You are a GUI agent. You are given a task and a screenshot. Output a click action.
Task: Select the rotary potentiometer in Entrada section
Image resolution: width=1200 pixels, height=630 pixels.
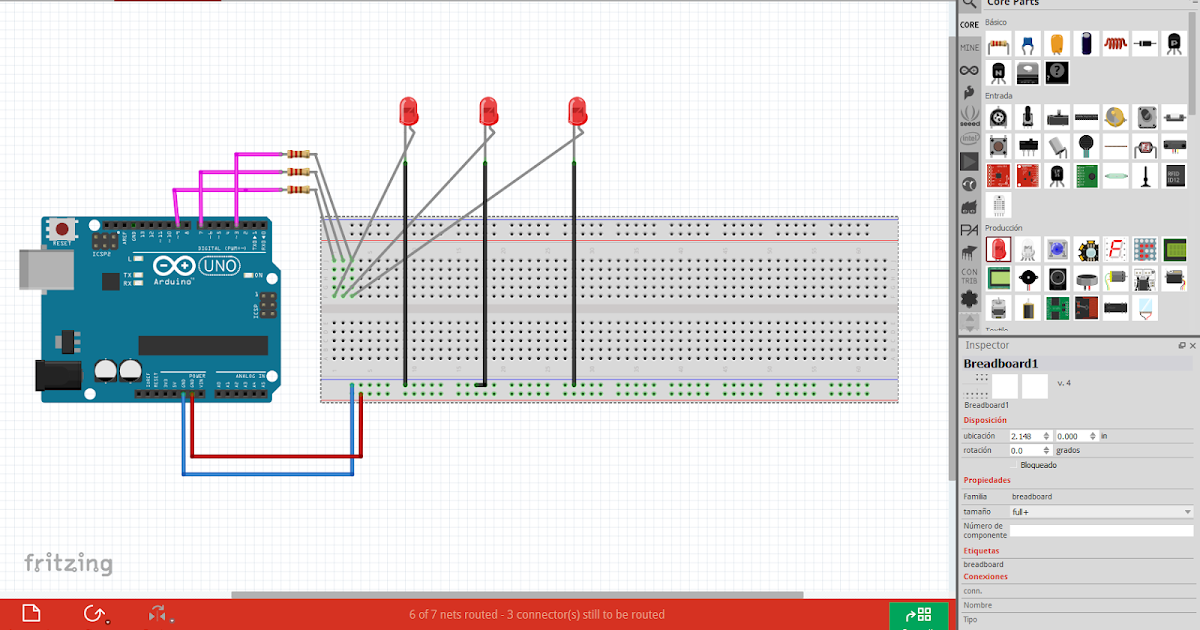tap(997, 115)
